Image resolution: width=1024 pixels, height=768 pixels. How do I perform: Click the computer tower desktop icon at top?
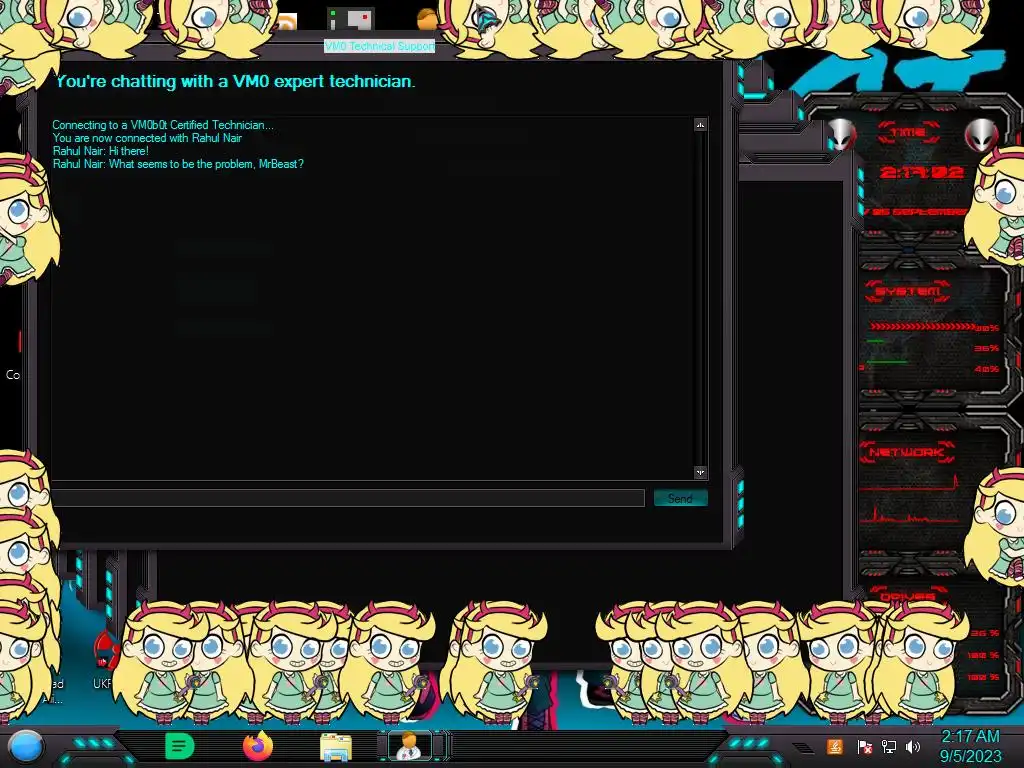pos(351,20)
